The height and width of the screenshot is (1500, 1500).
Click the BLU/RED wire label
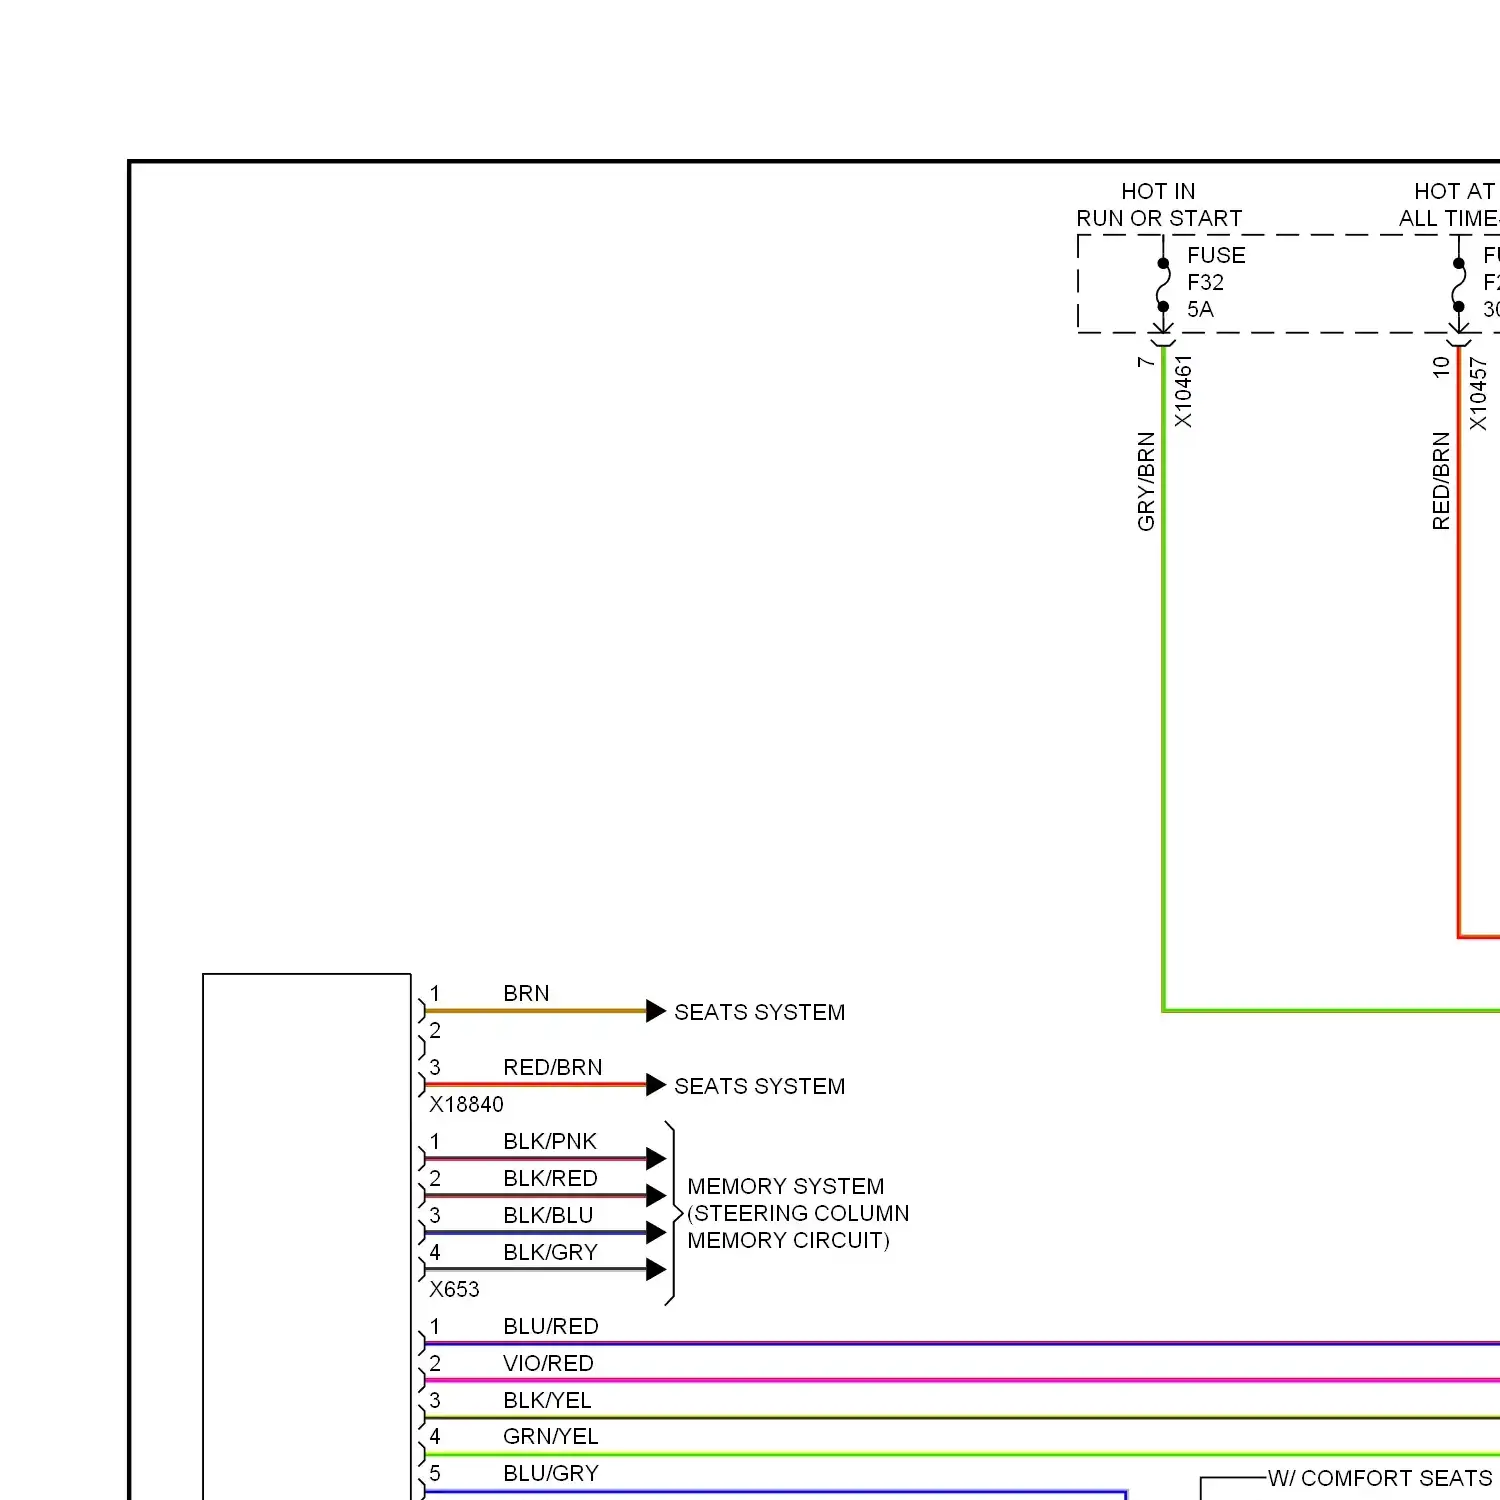click(551, 1326)
